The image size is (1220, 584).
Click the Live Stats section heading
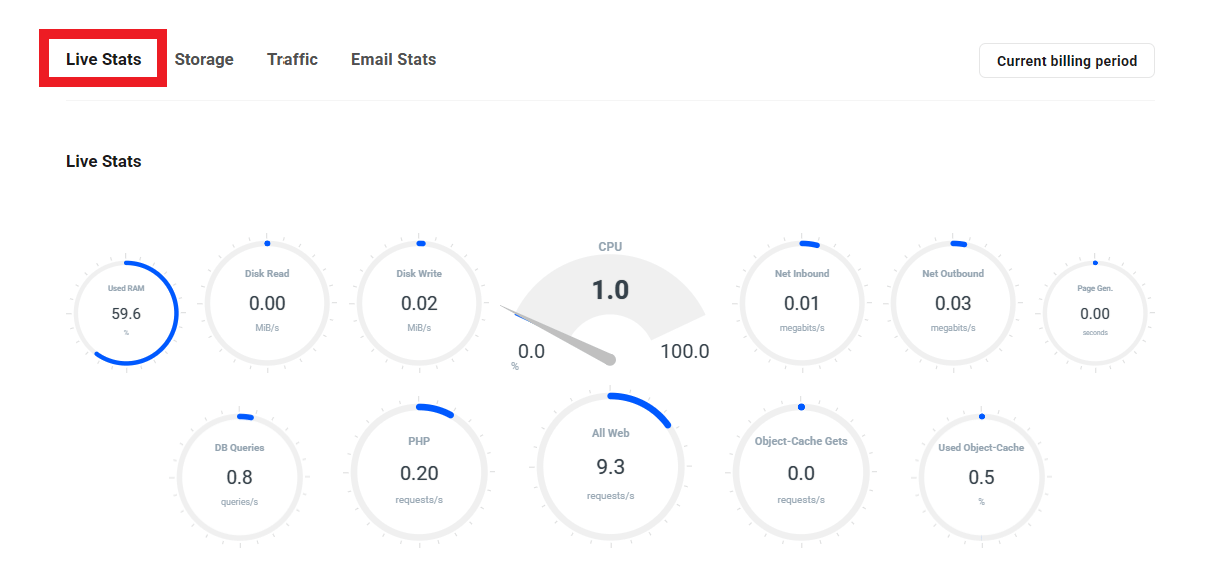tap(104, 161)
